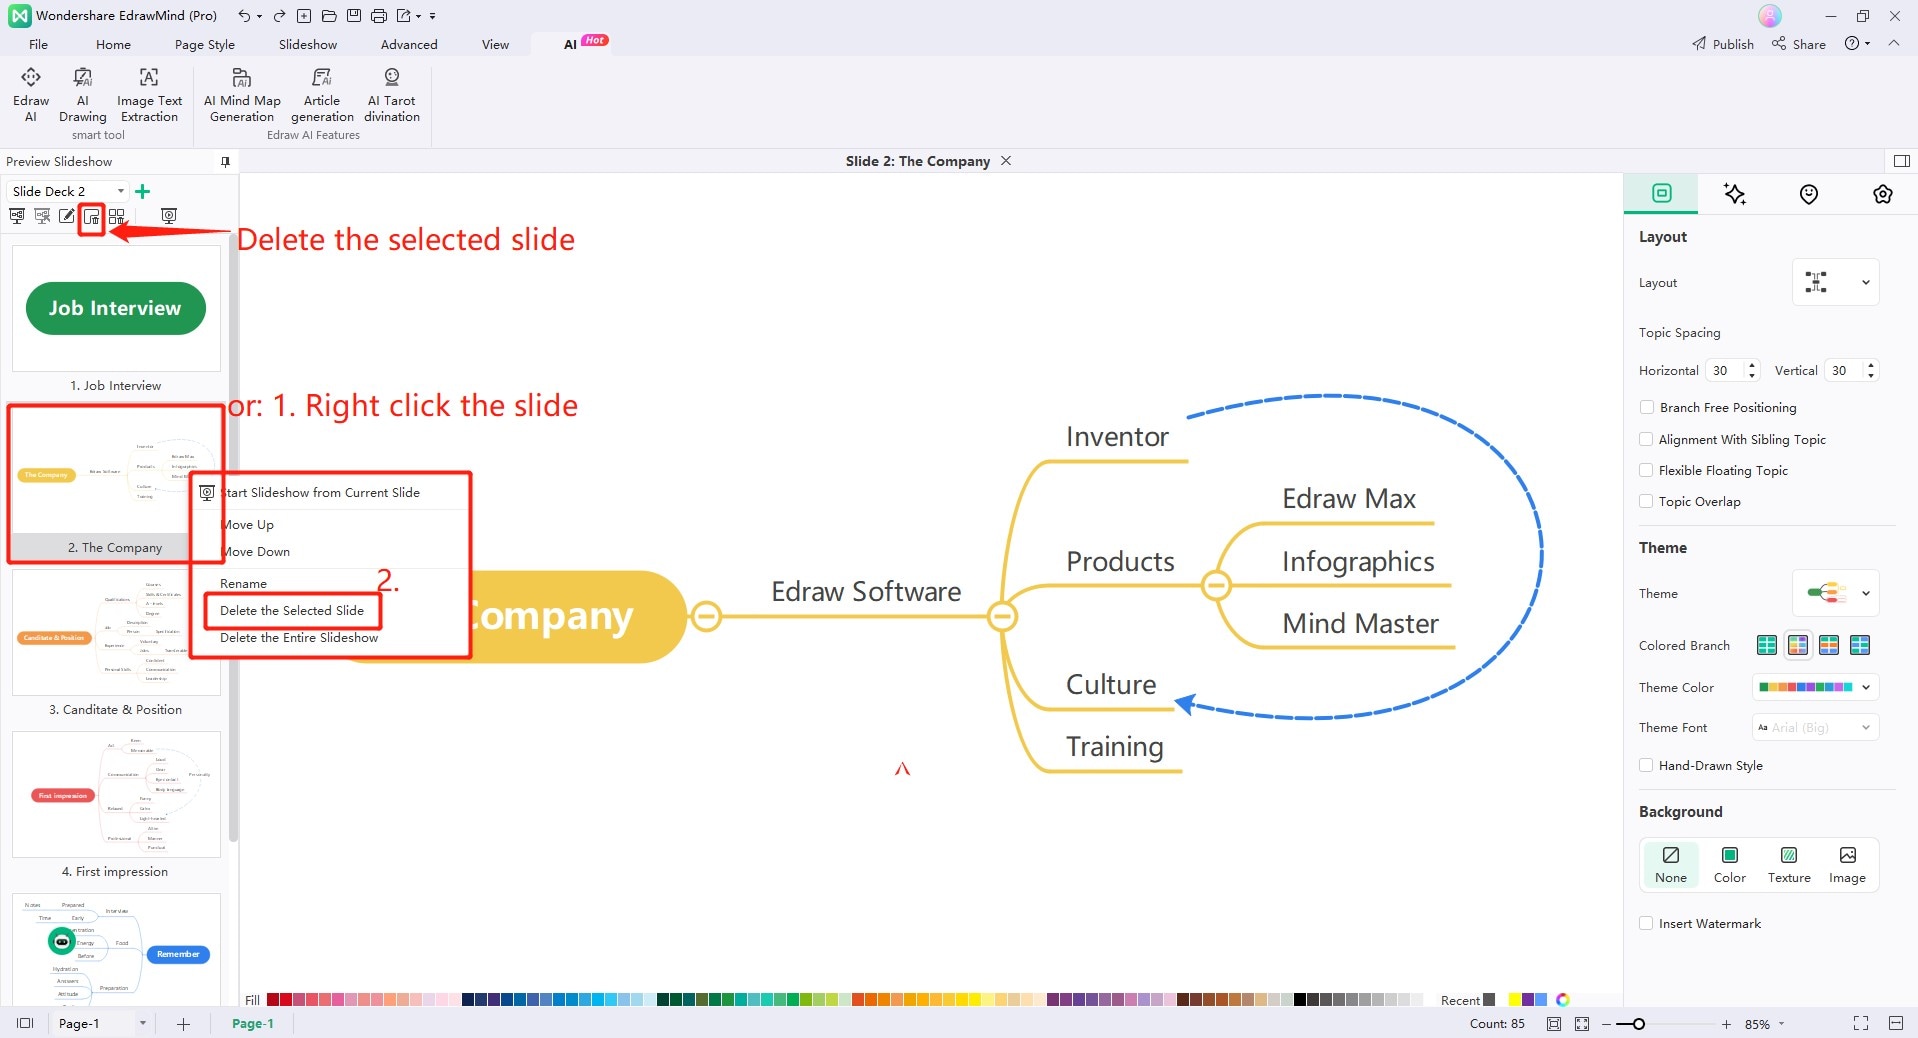Collapse the ribbon with the chevron
The image size is (1918, 1038).
[x=1894, y=44]
